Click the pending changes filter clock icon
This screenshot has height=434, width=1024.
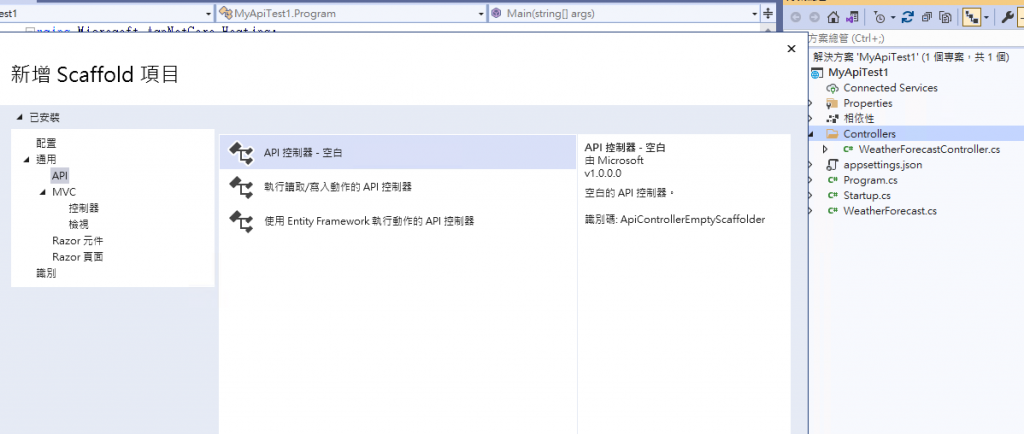(x=879, y=18)
